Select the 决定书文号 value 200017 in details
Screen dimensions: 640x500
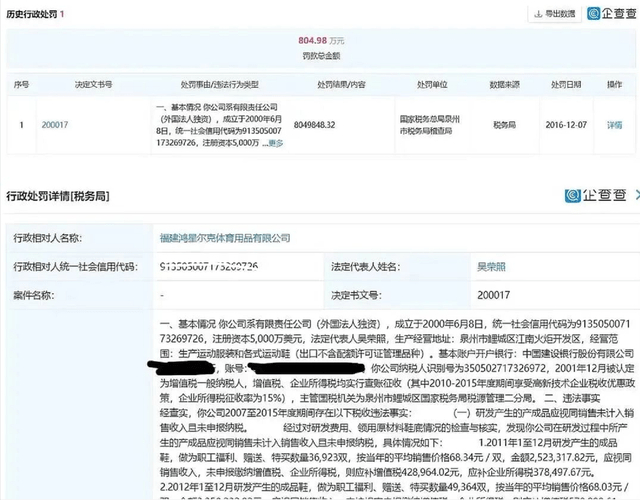pos(493,295)
